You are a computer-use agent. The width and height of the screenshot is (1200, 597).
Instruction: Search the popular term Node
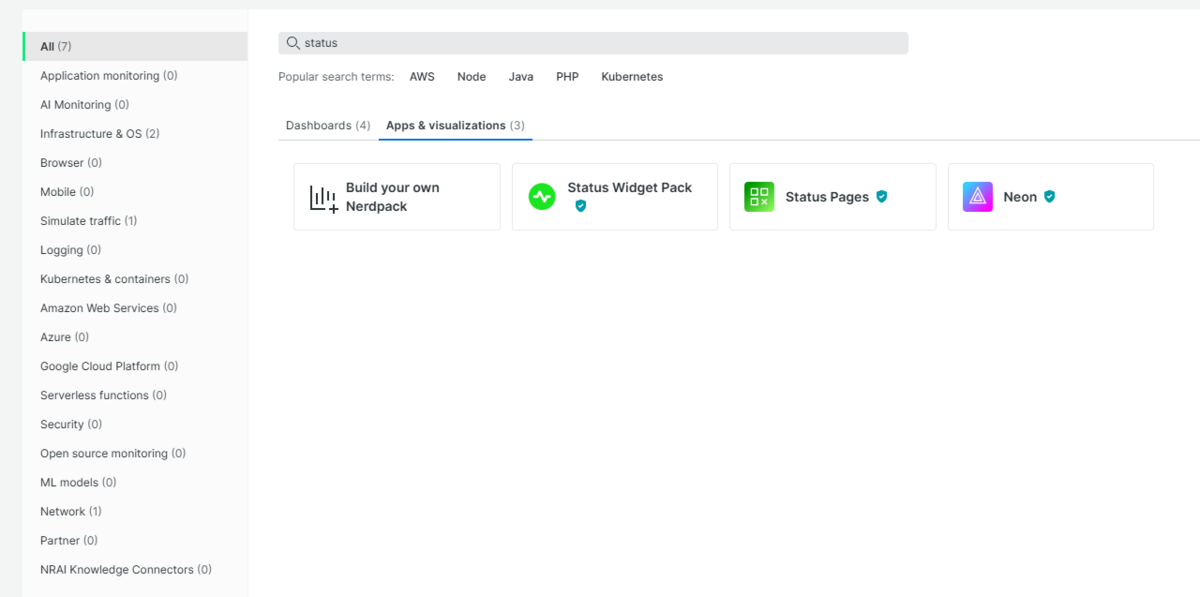[x=471, y=77]
